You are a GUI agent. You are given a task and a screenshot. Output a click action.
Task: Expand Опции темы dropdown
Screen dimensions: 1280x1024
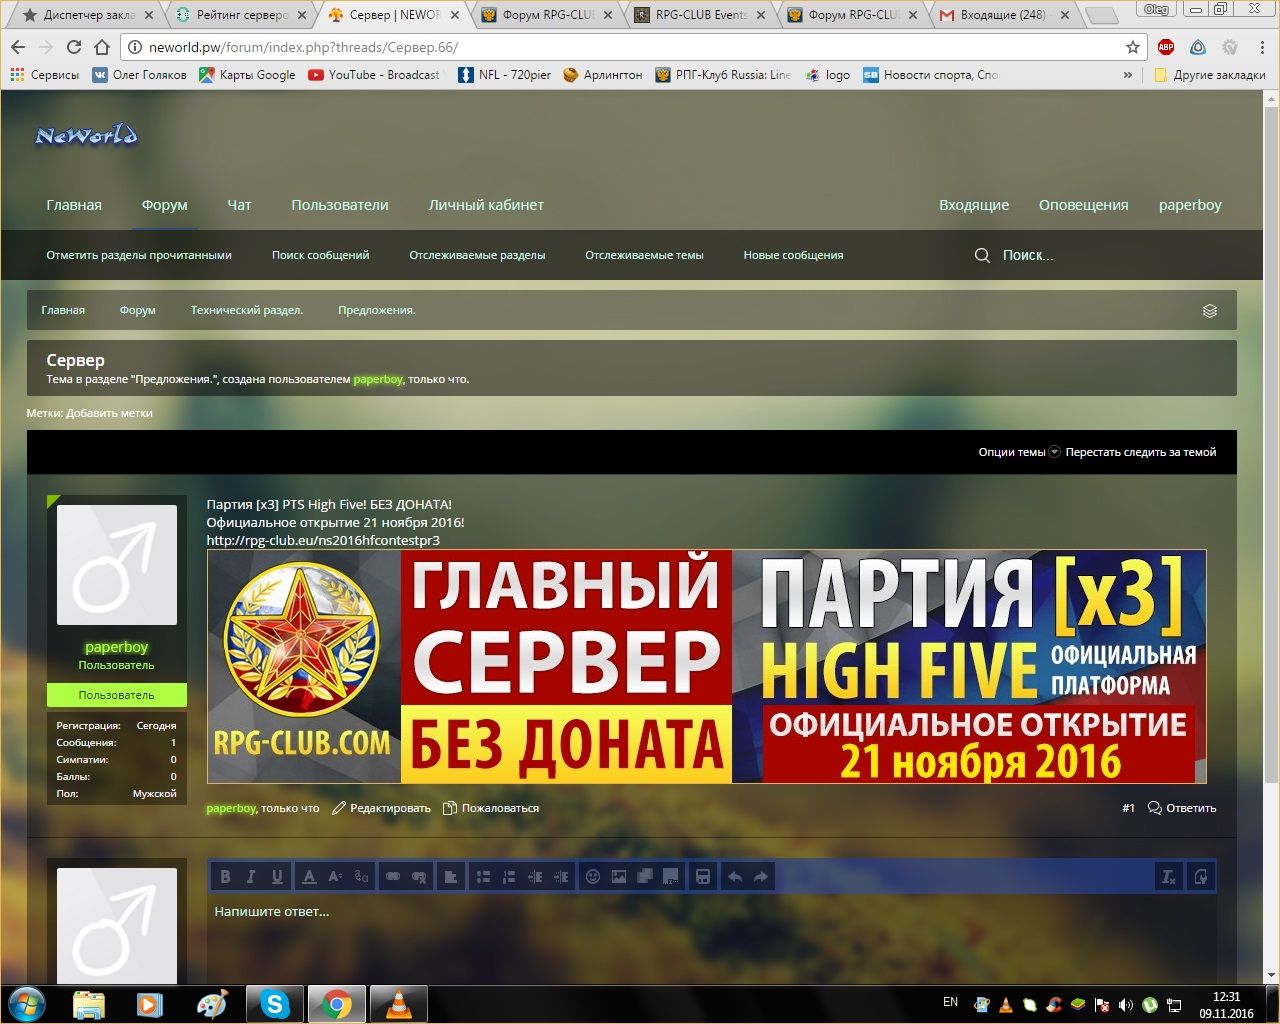pyautogui.click(x=1019, y=452)
